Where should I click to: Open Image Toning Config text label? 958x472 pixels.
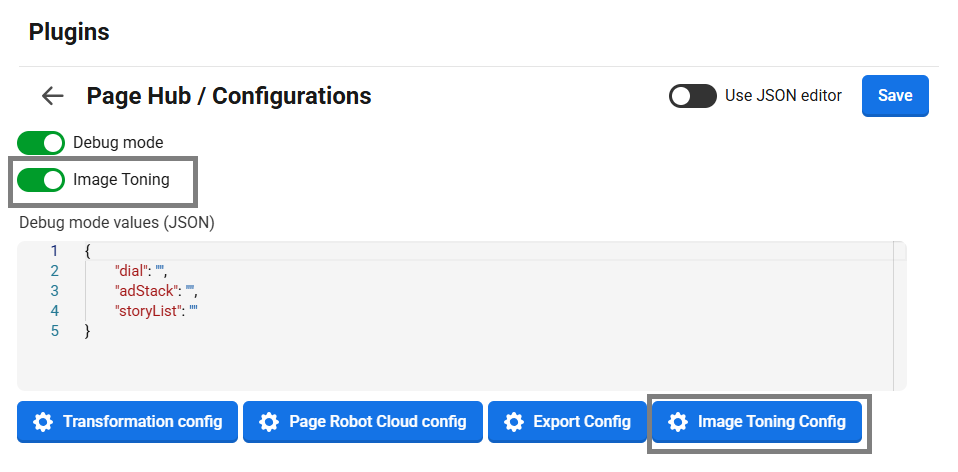pos(771,422)
